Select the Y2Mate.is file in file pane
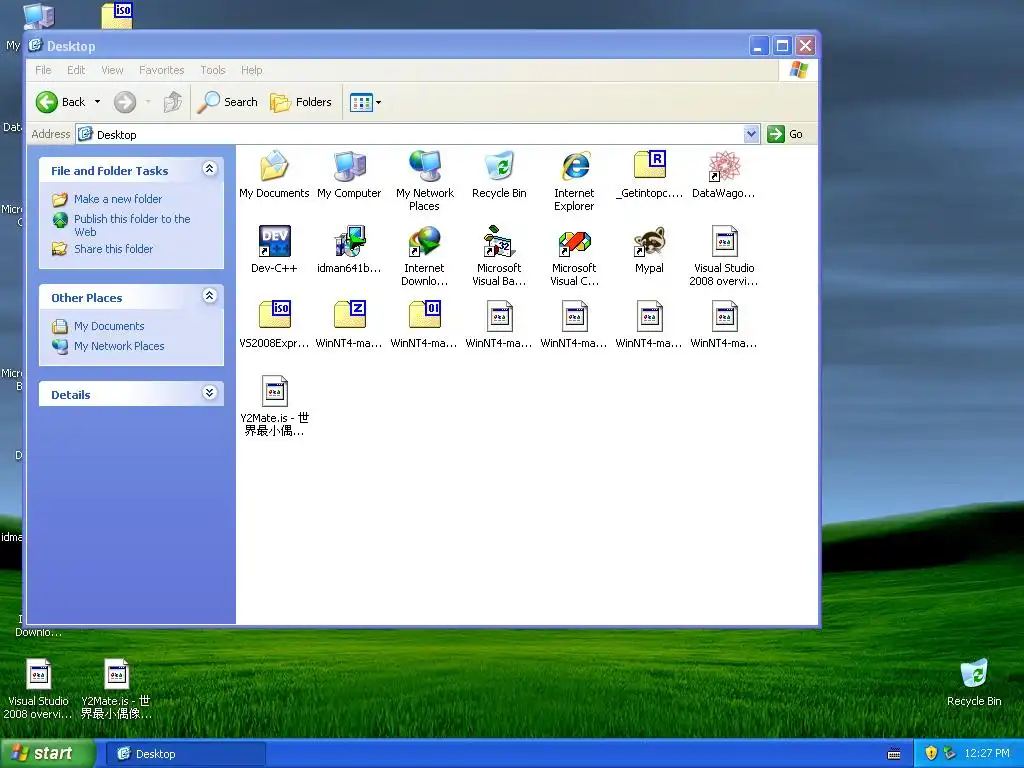 point(274,391)
